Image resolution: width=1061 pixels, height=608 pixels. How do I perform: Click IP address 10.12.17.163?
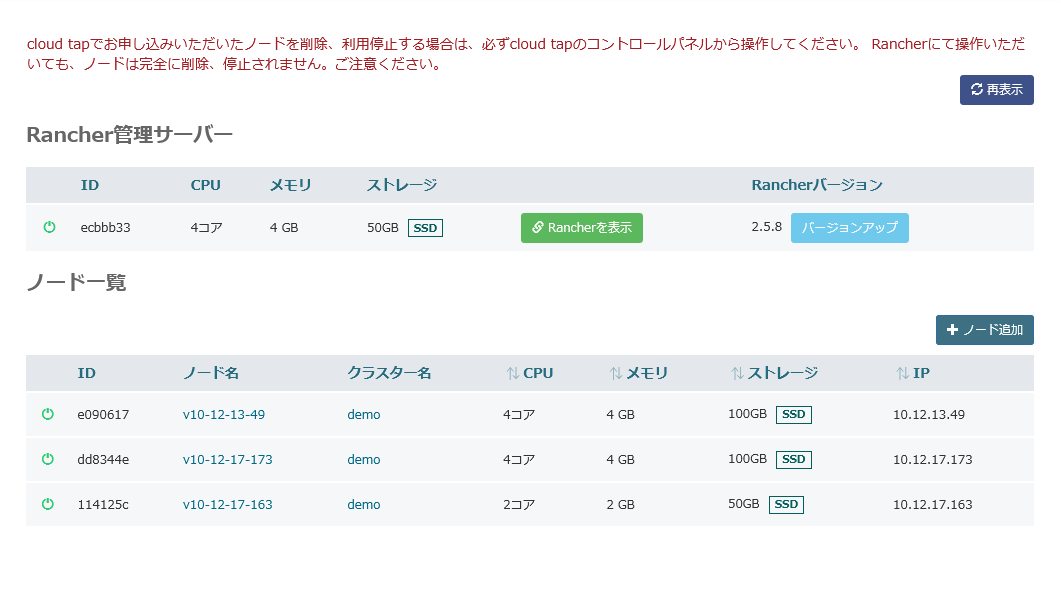[x=932, y=505]
